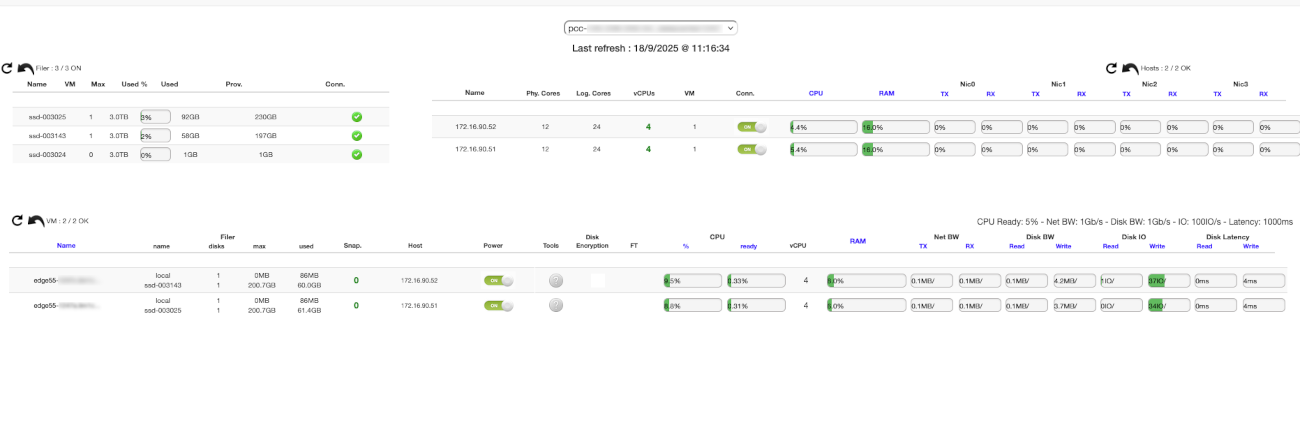Viewport: 1300px width, 439px height.
Task: Refresh the Hosts section
Action: (x=1111, y=68)
